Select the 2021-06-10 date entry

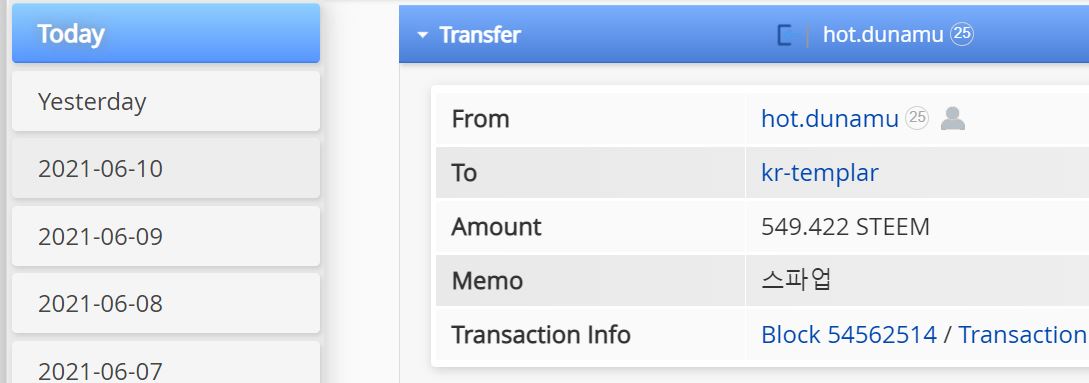click(166, 169)
